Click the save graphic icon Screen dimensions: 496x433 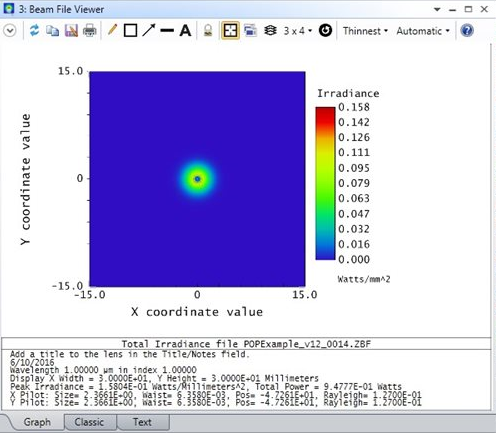(71, 31)
